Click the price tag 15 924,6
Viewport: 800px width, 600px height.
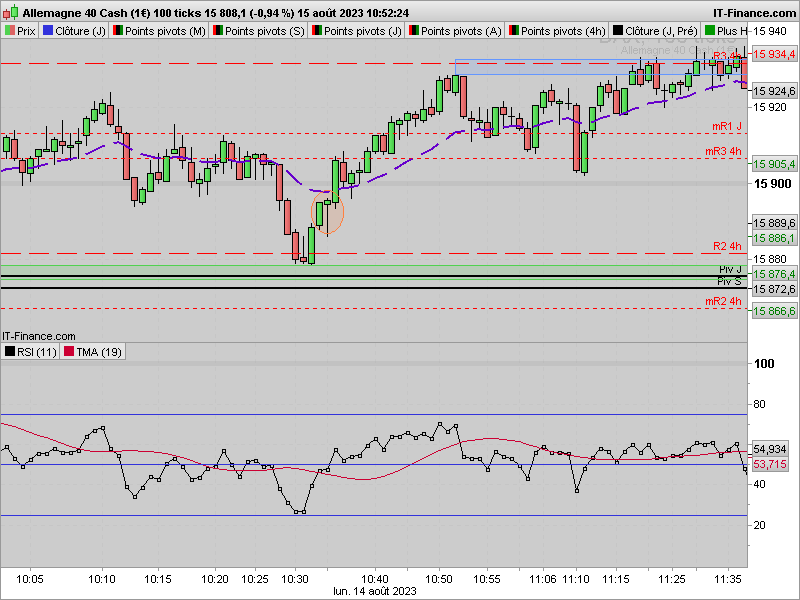(x=774, y=91)
